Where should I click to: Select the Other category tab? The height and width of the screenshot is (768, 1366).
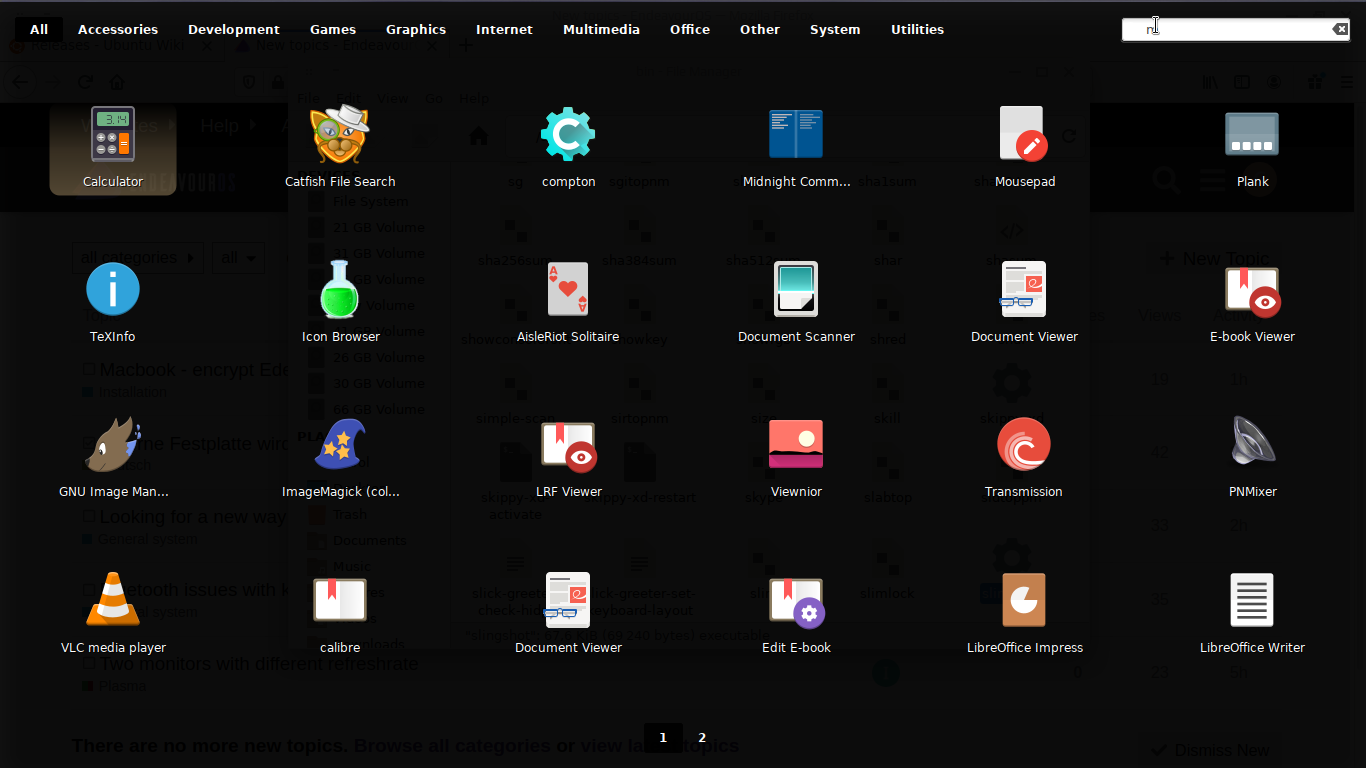tap(760, 29)
